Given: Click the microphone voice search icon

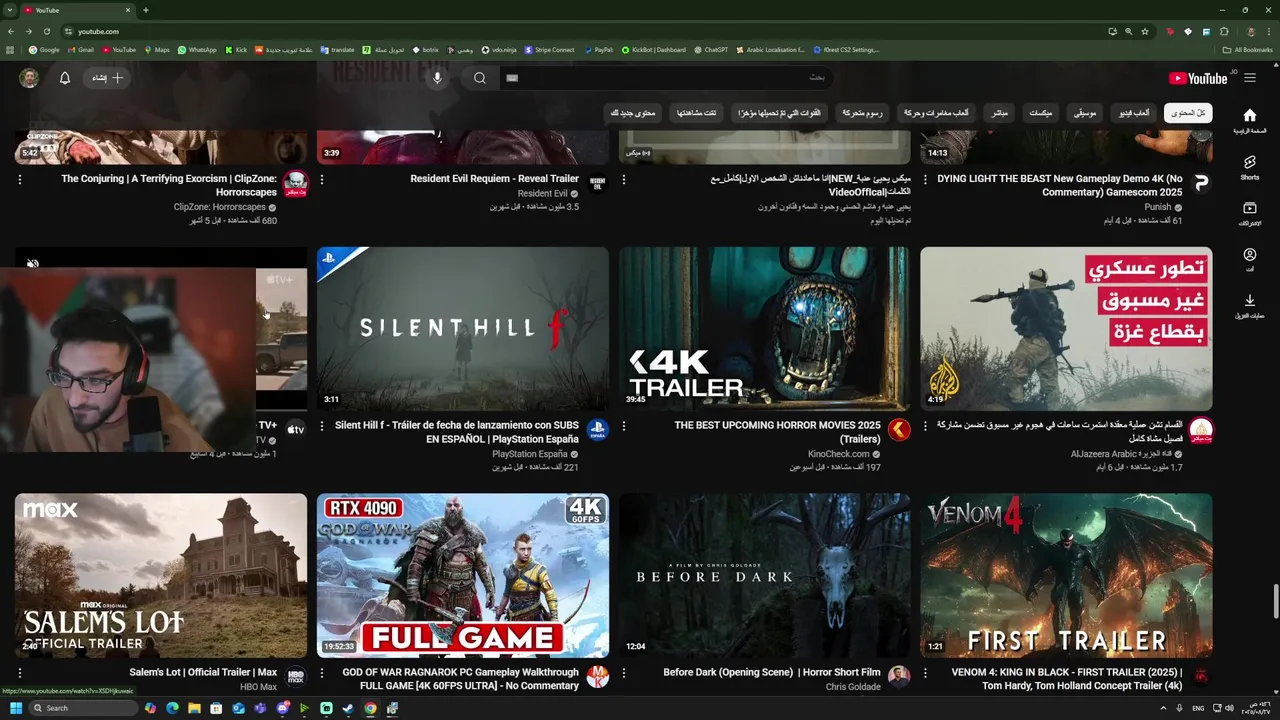Looking at the screenshot, I should tap(437, 78).
